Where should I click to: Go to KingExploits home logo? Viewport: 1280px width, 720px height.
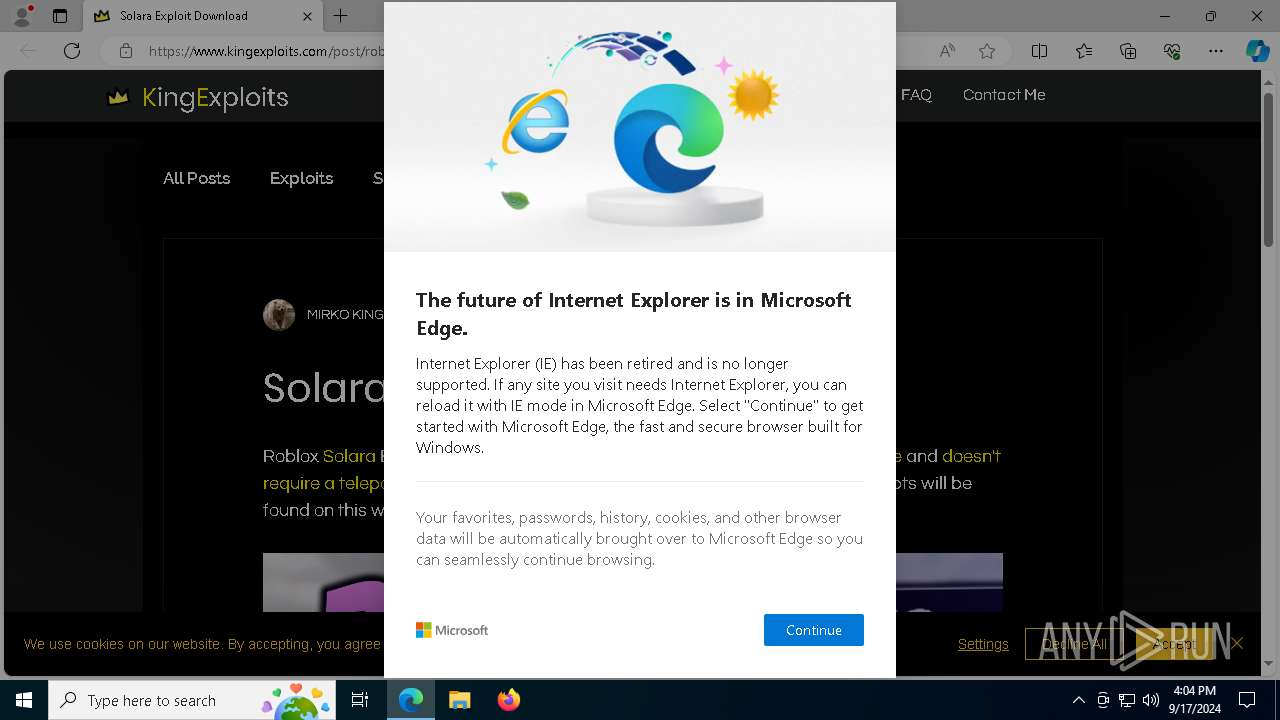[x=198, y=97]
